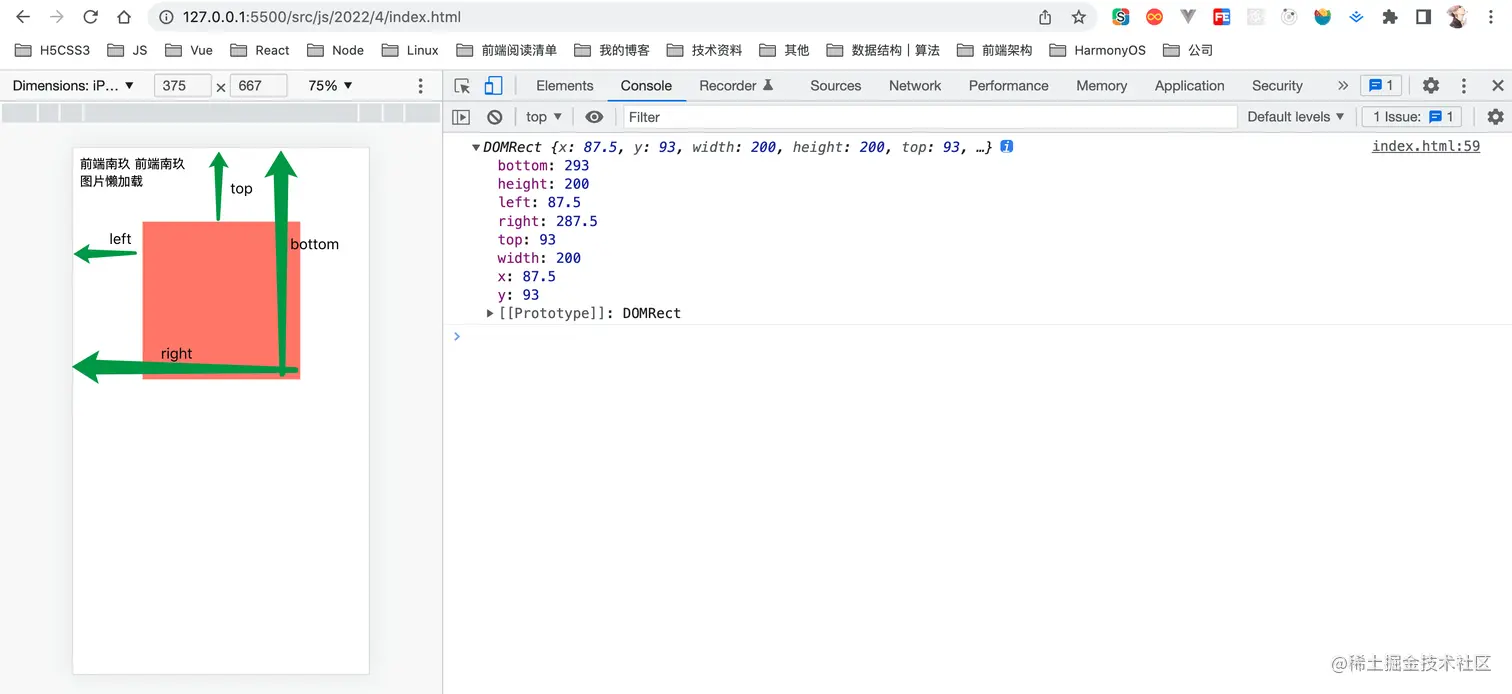This screenshot has height=694, width=1512.
Task: Open the red FE extension icon
Action: click(1221, 17)
